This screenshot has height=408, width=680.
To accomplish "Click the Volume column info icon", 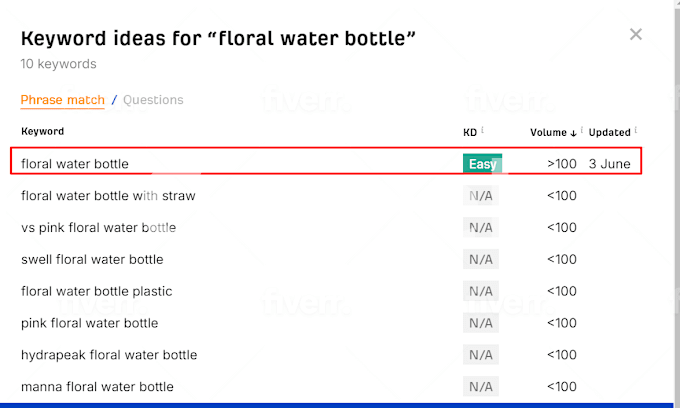I will [582, 130].
